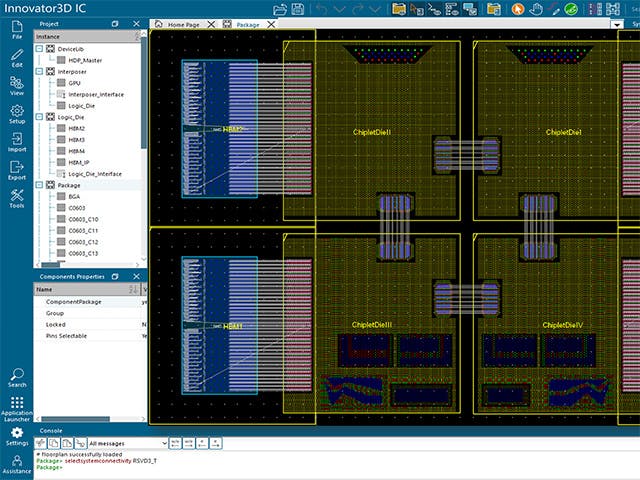
Task: Open Settings from the sidebar
Action: tap(17, 436)
